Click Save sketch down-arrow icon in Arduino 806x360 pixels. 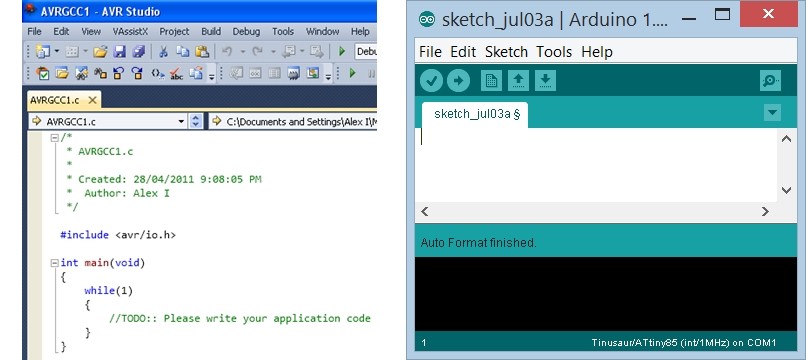coord(545,81)
